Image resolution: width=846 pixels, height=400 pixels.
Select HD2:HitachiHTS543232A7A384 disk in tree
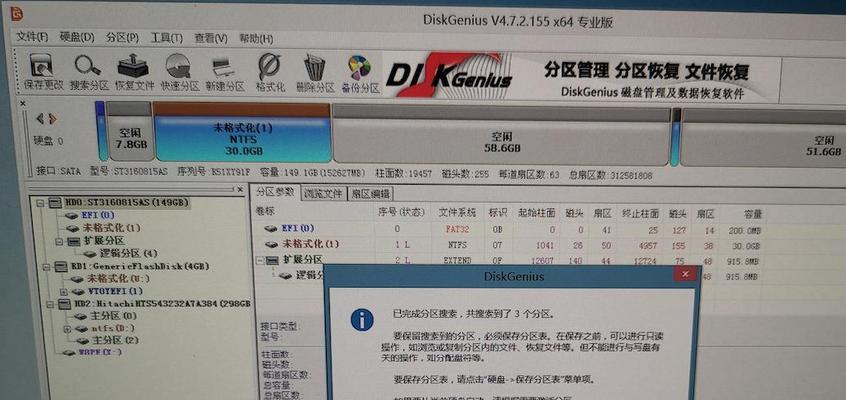click(161, 304)
